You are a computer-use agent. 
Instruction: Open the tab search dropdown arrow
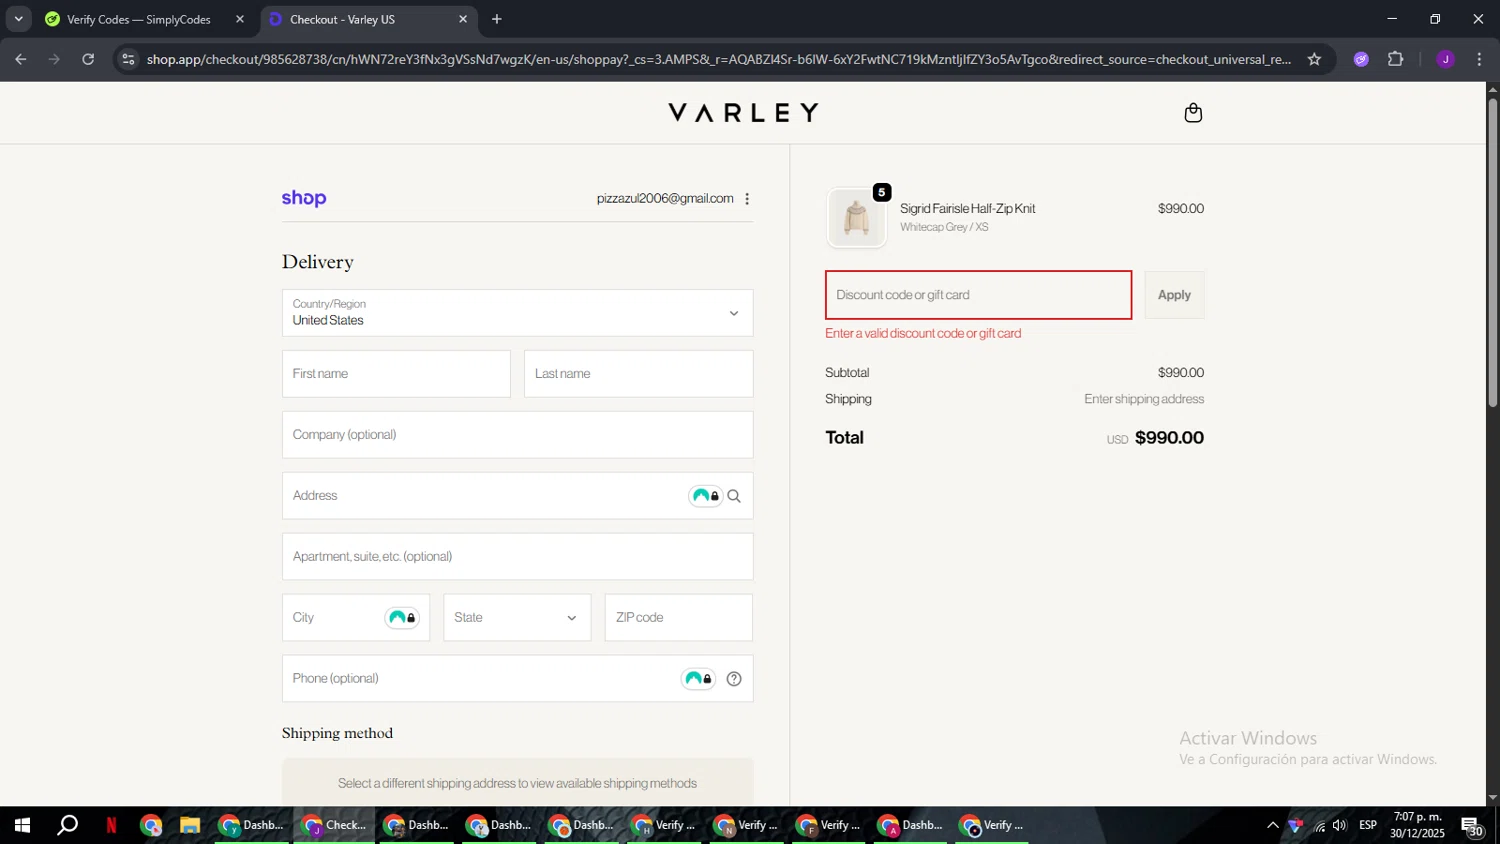click(18, 19)
